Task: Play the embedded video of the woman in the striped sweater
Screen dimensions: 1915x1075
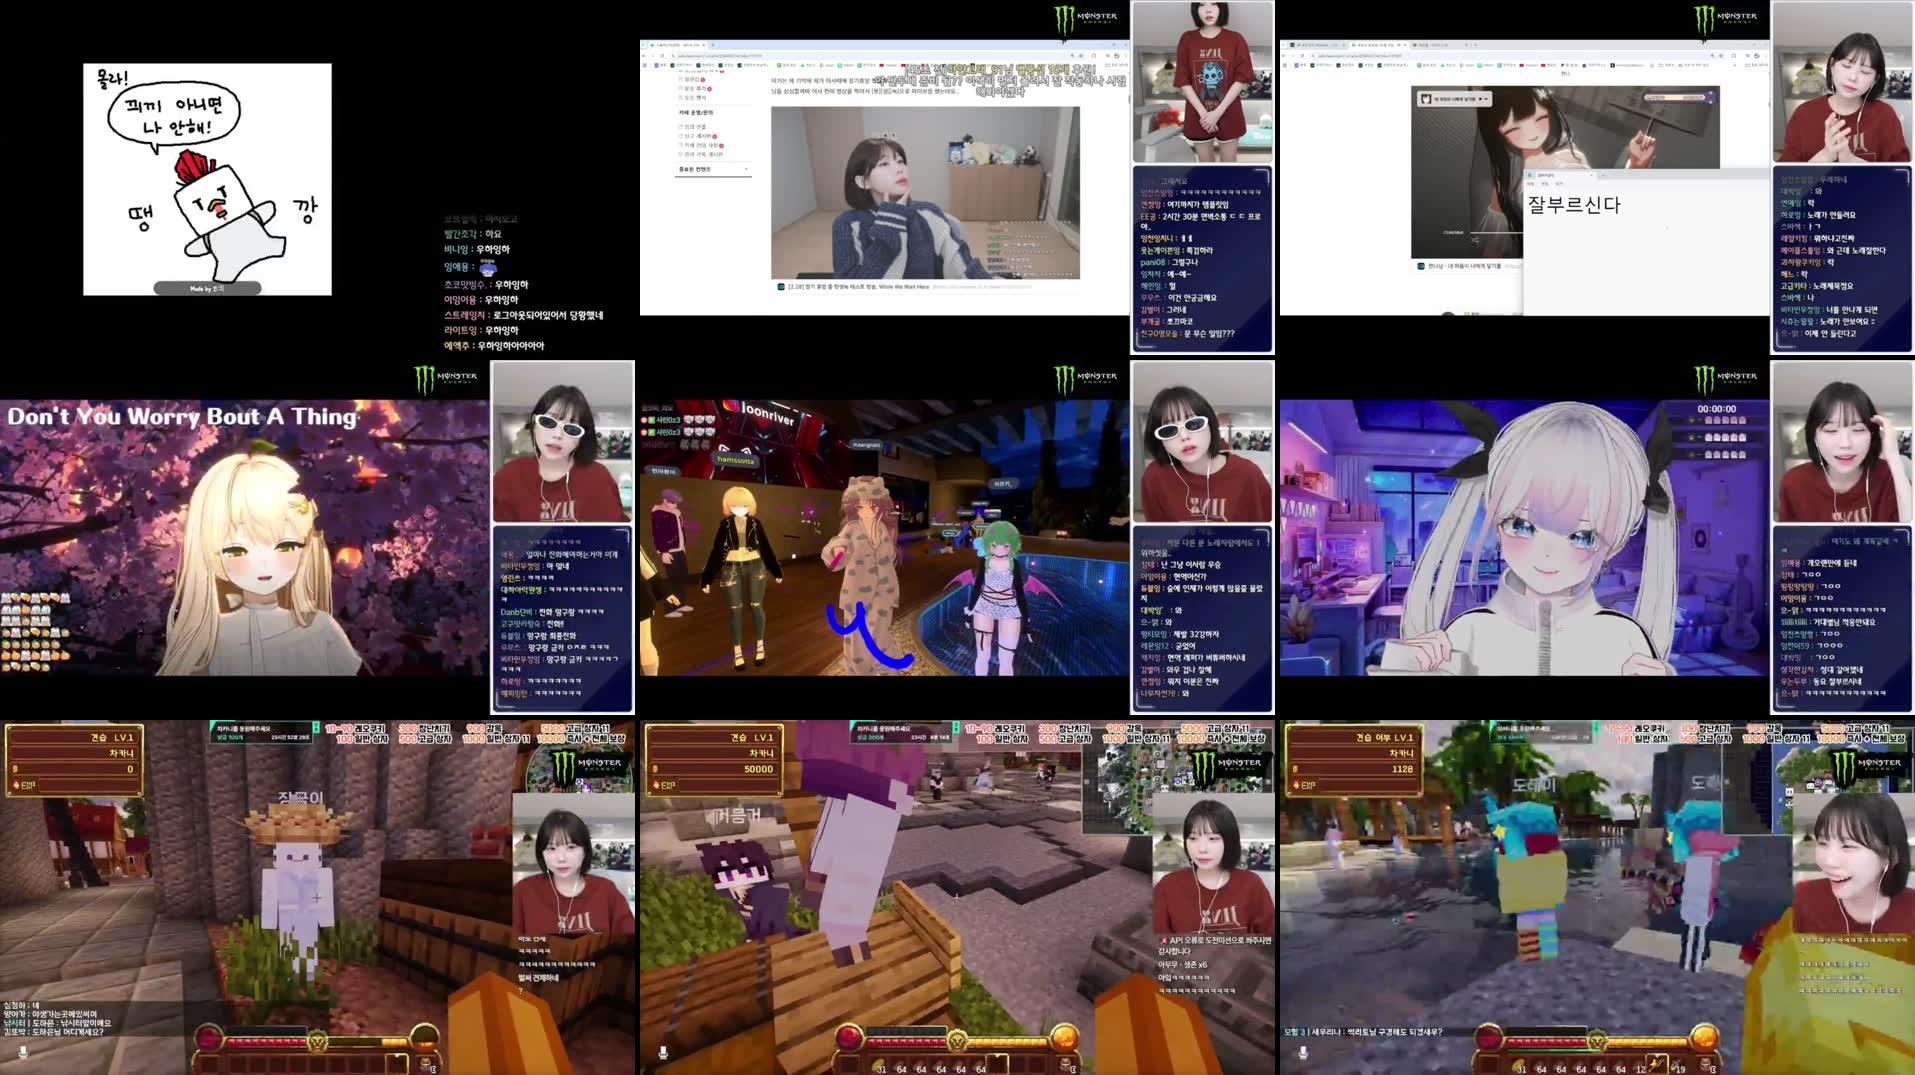Action: [925, 192]
